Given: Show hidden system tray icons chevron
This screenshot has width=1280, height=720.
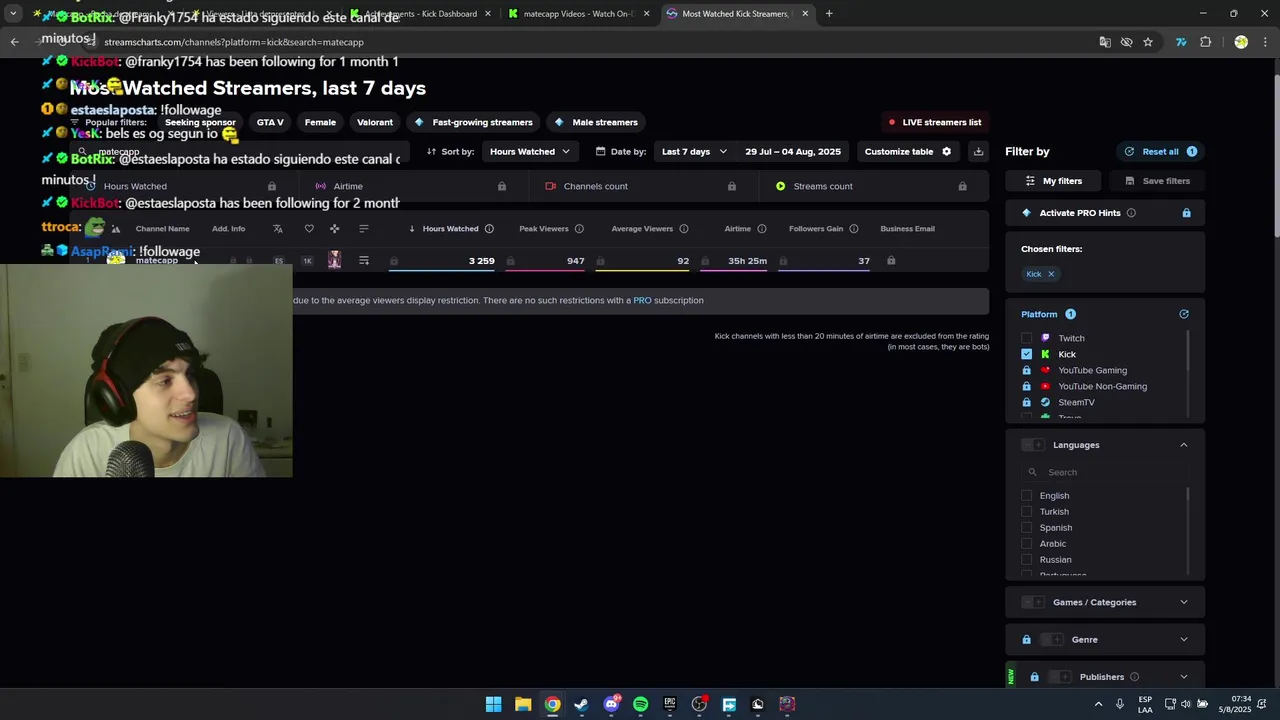Looking at the screenshot, I should [x=1098, y=704].
